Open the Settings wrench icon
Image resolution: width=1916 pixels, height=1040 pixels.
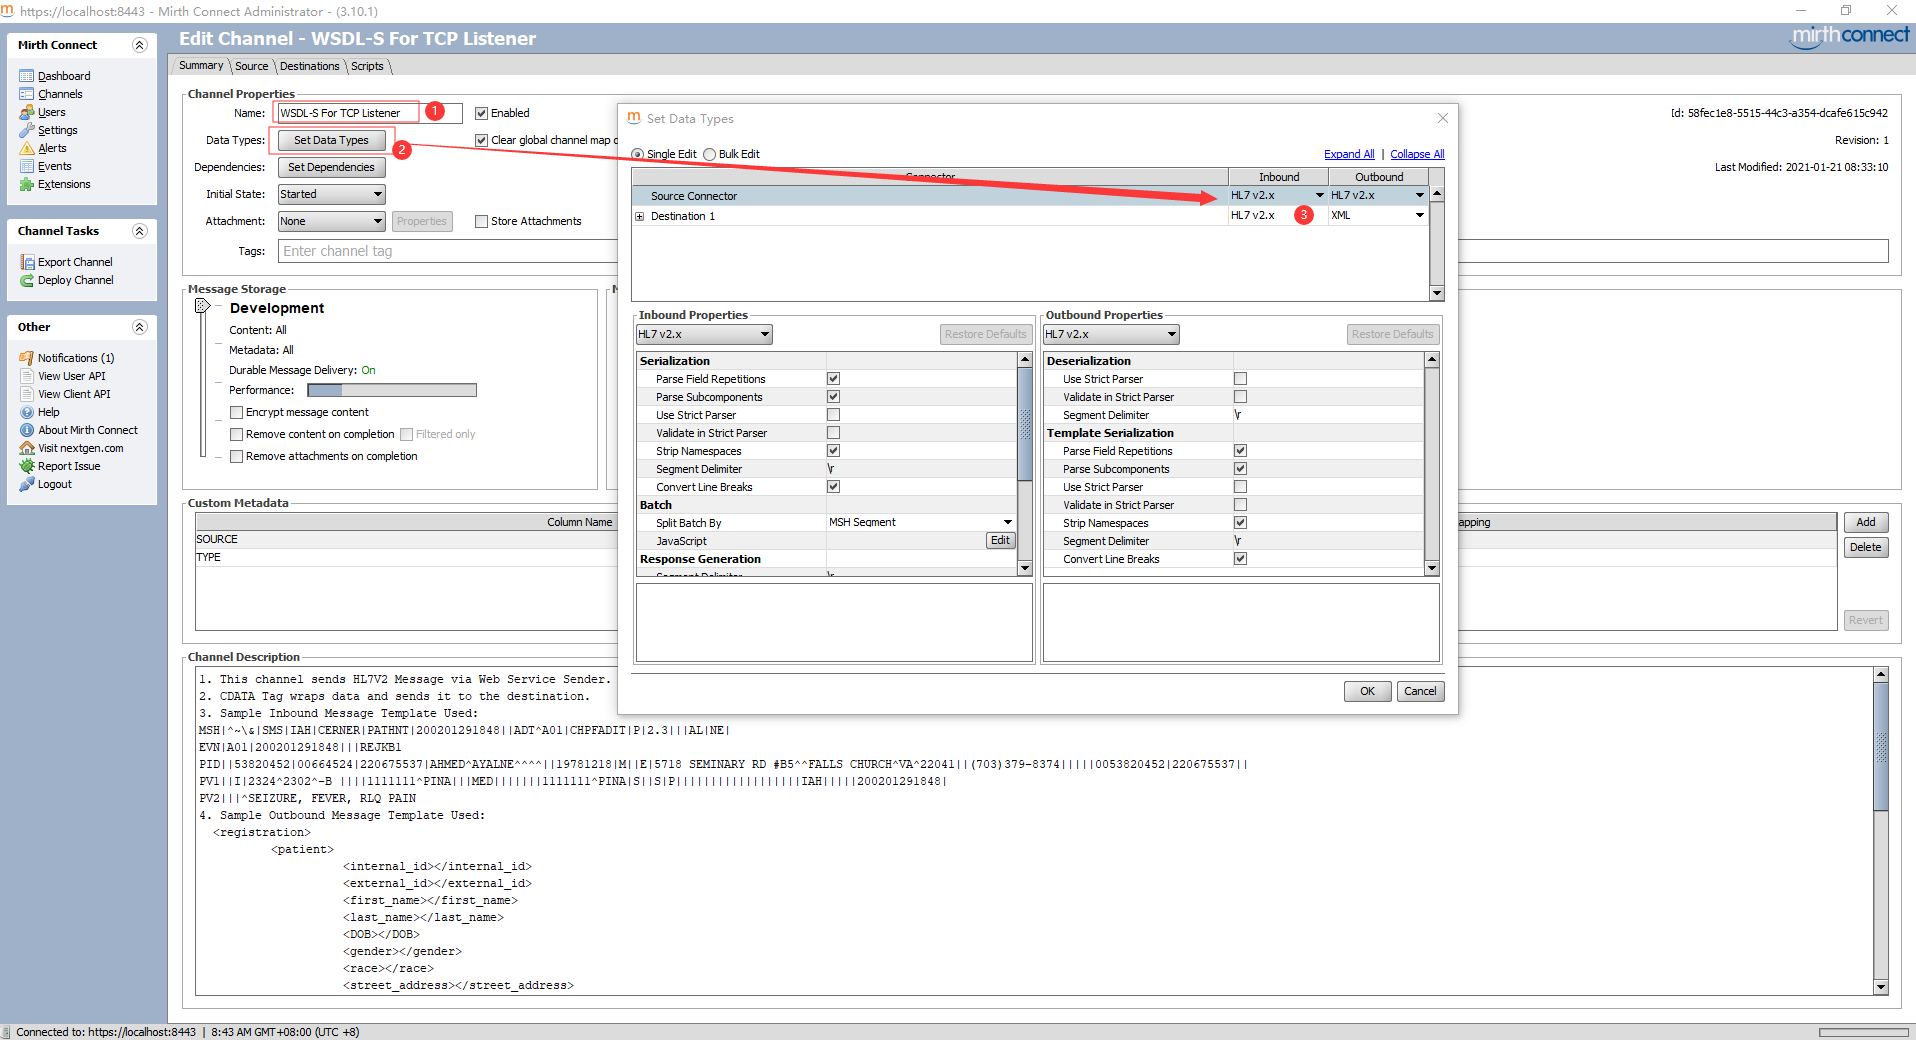point(27,130)
